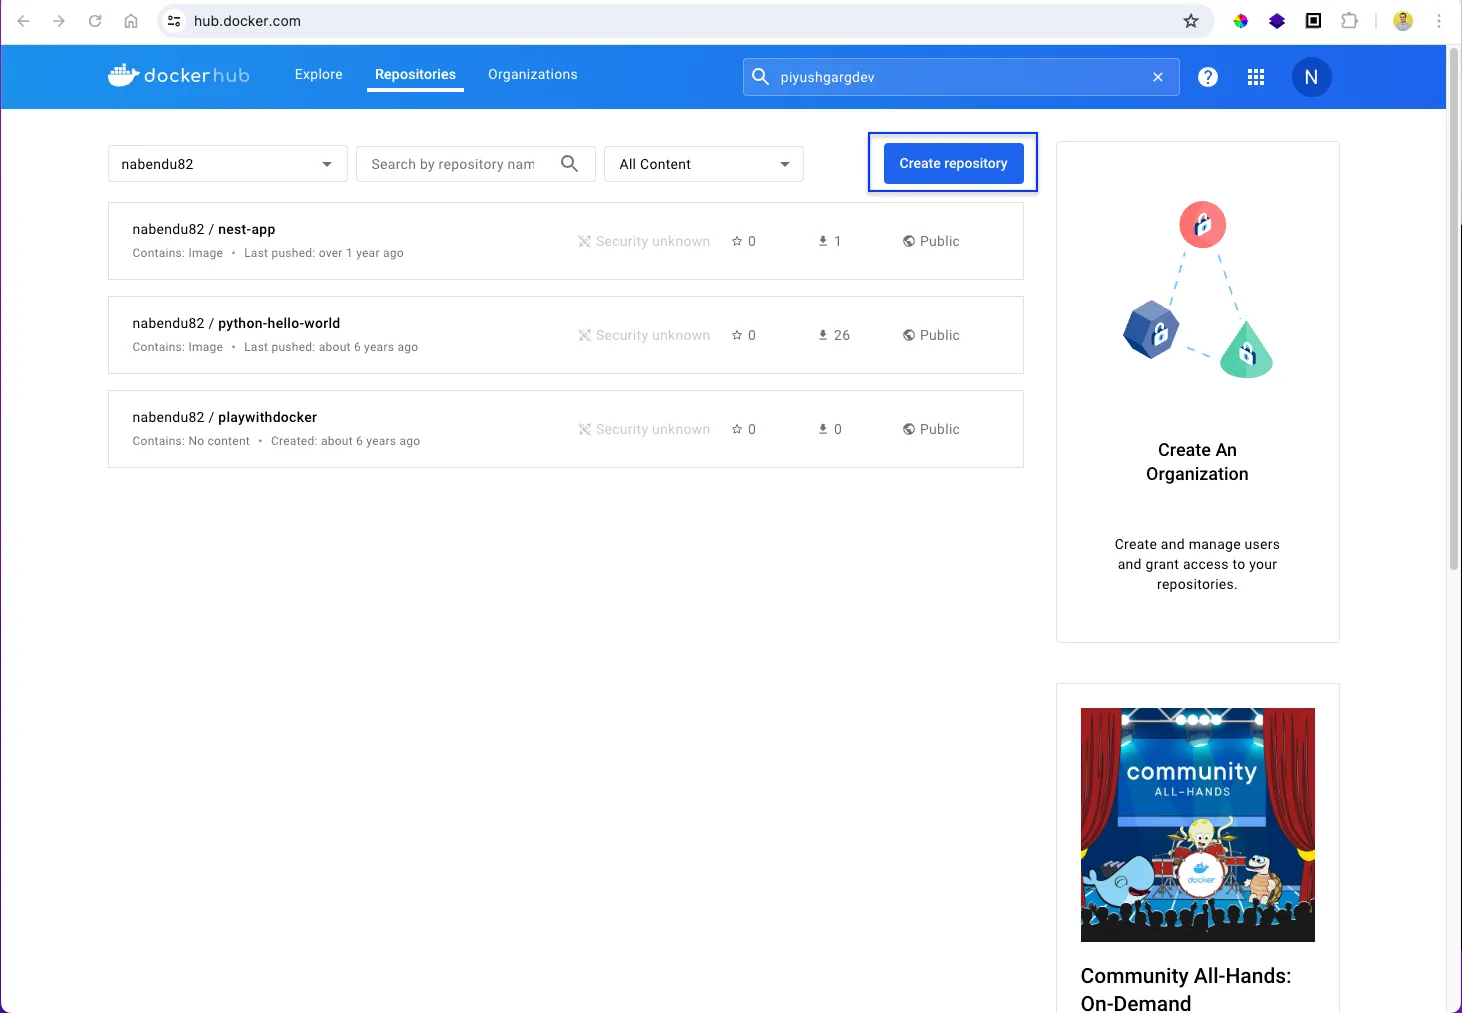This screenshot has width=1462, height=1013.
Task: Go back using the browser back arrow
Action: point(24,21)
